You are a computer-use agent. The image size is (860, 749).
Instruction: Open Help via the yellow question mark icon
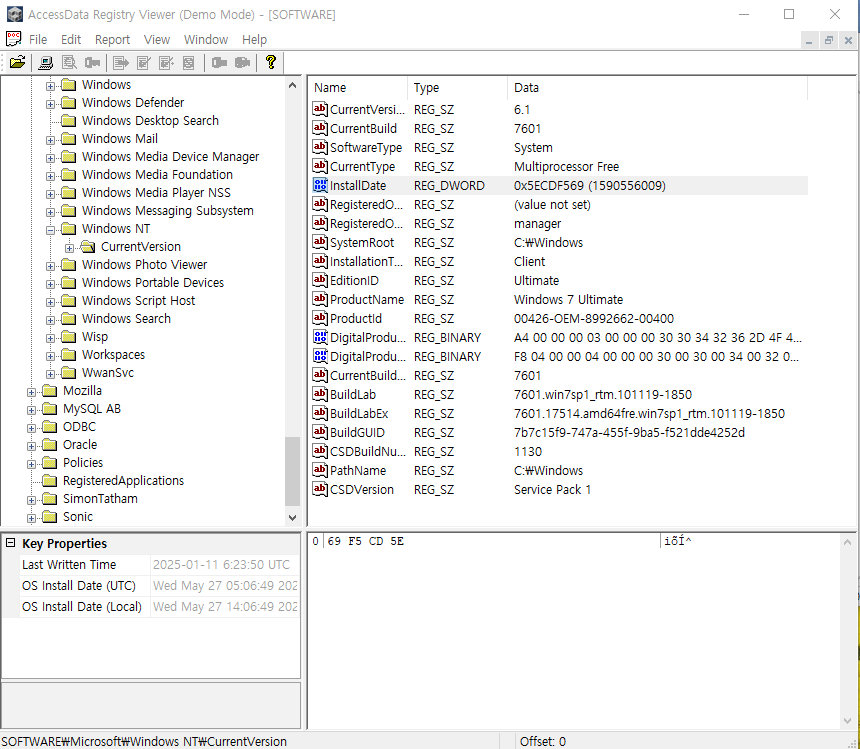coord(270,63)
